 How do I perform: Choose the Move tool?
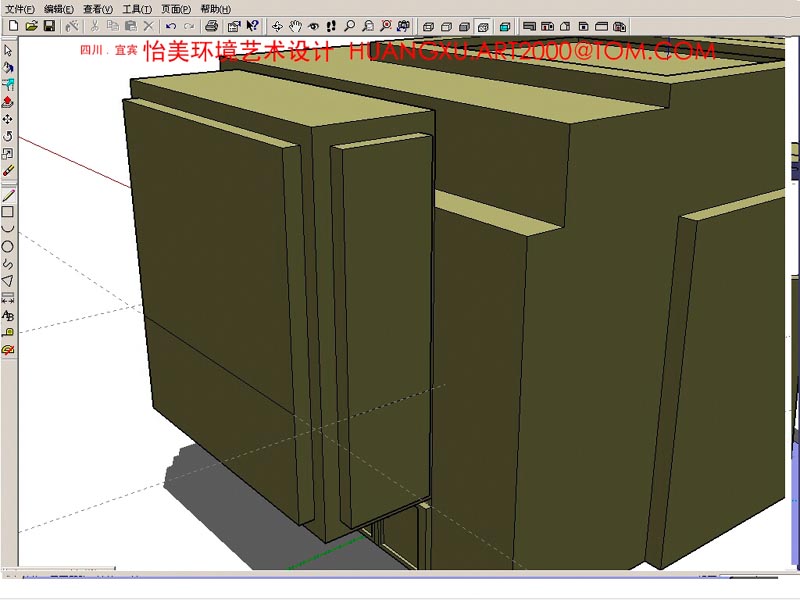[x=8, y=119]
